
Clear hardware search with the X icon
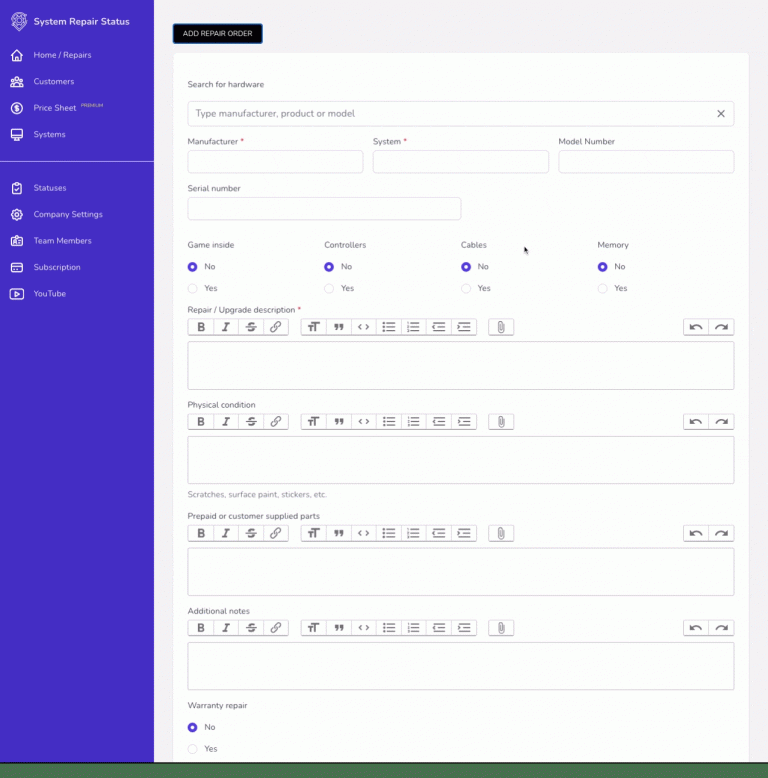click(x=720, y=114)
